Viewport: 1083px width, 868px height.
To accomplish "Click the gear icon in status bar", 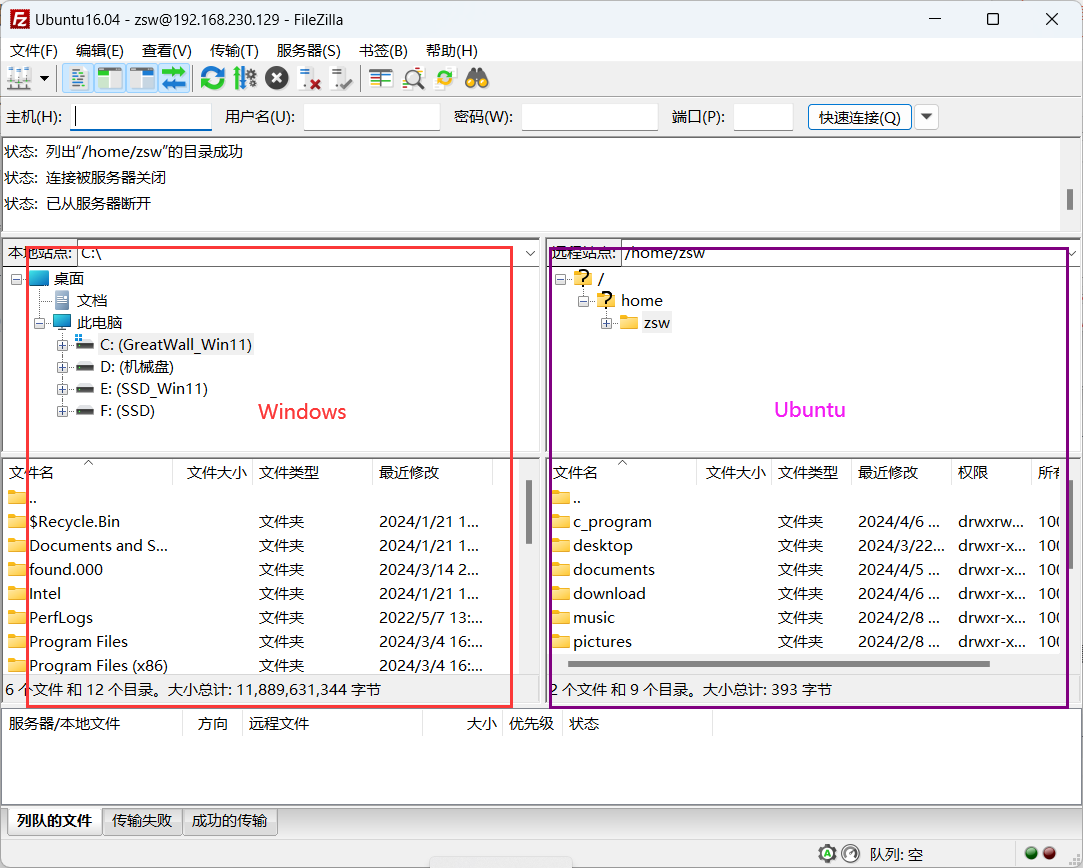I will tap(827, 853).
